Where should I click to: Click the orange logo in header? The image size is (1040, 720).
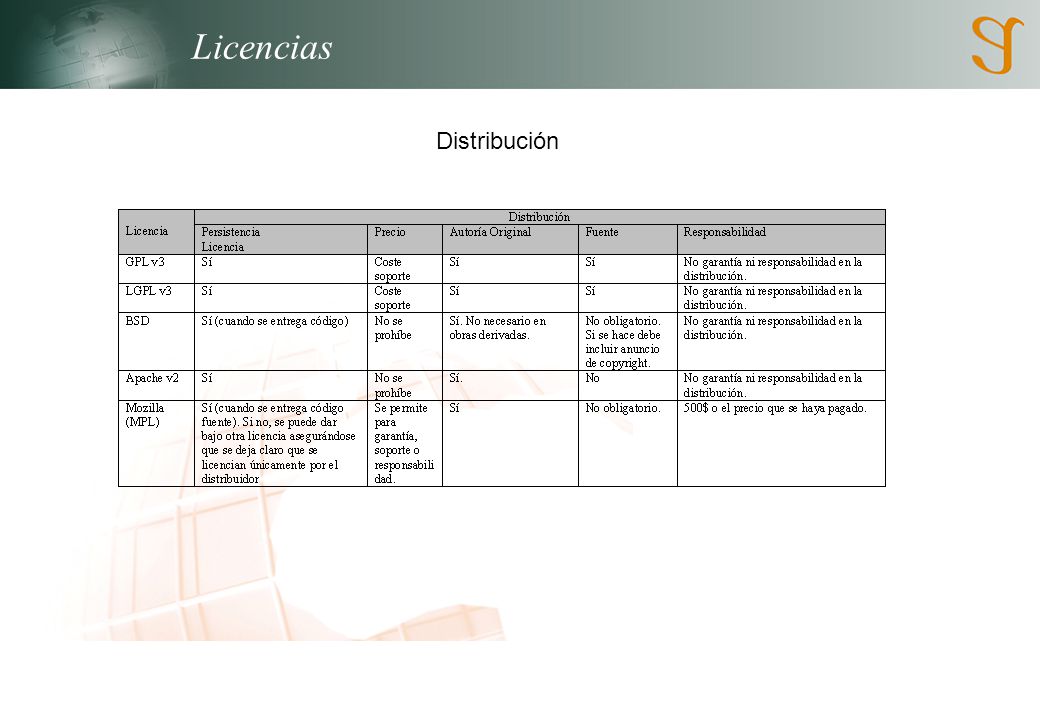click(997, 45)
